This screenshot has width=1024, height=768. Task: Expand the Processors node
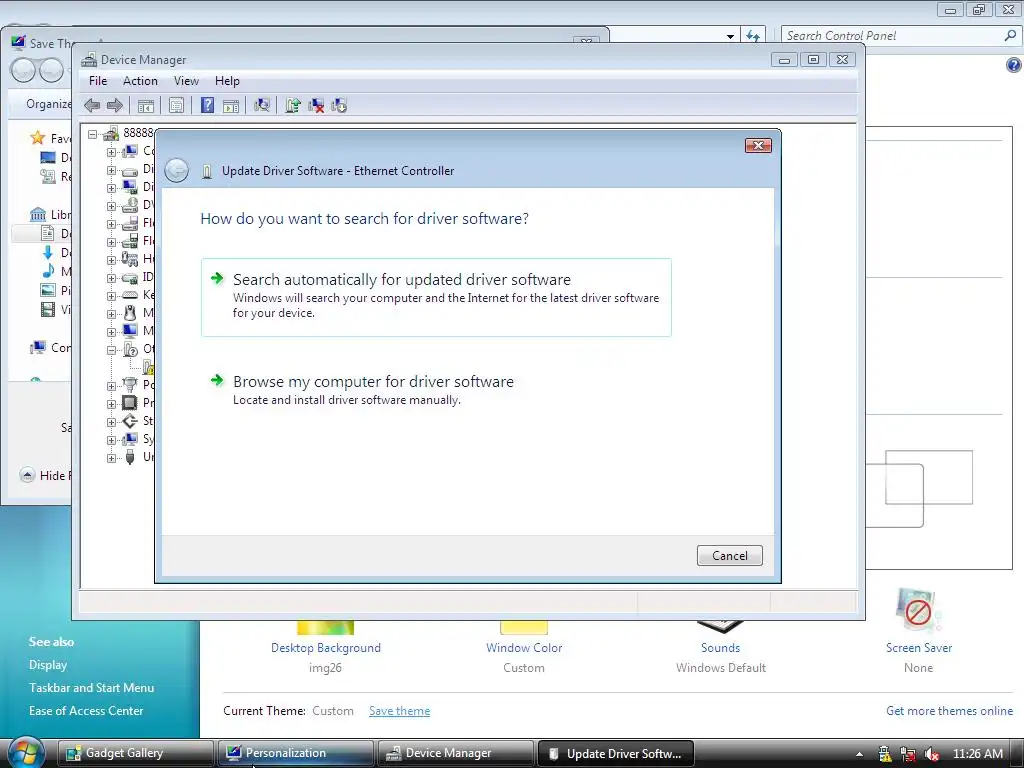point(111,404)
